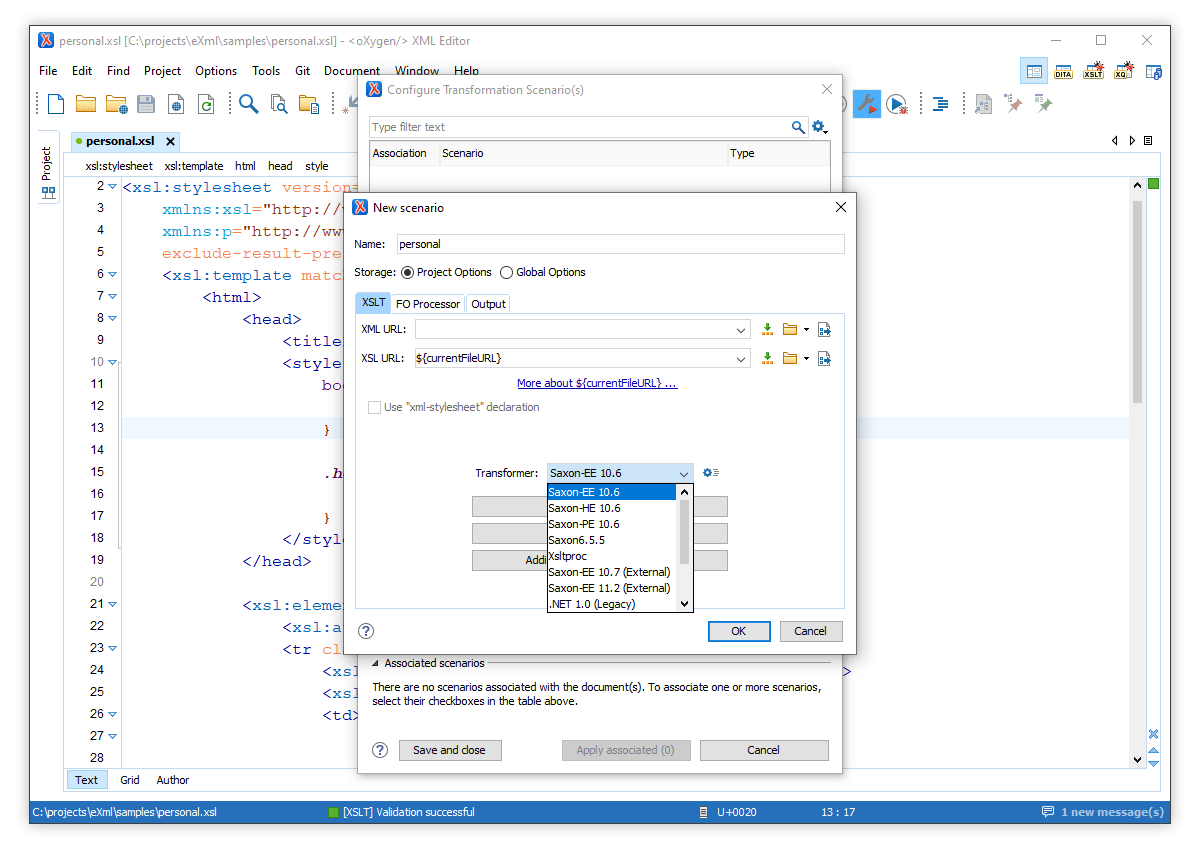Click Insert Editor Variables icon for XSL URL
1200x850 pixels.
pos(768,358)
